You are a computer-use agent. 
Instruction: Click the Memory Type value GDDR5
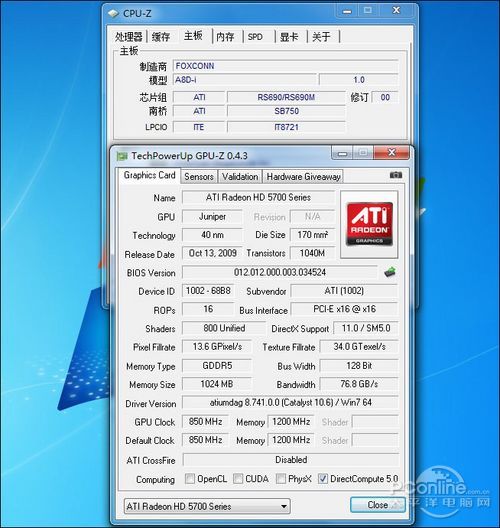click(x=217, y=365)
